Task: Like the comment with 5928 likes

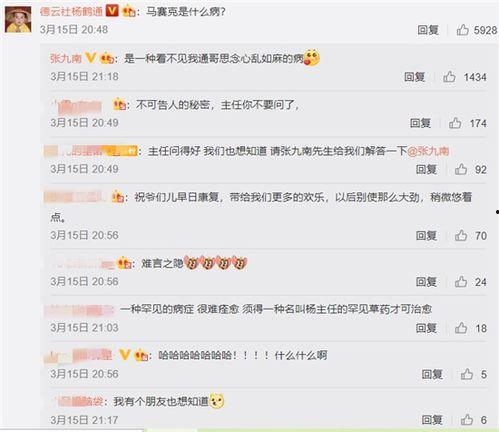Action: [x=462, y=30]
